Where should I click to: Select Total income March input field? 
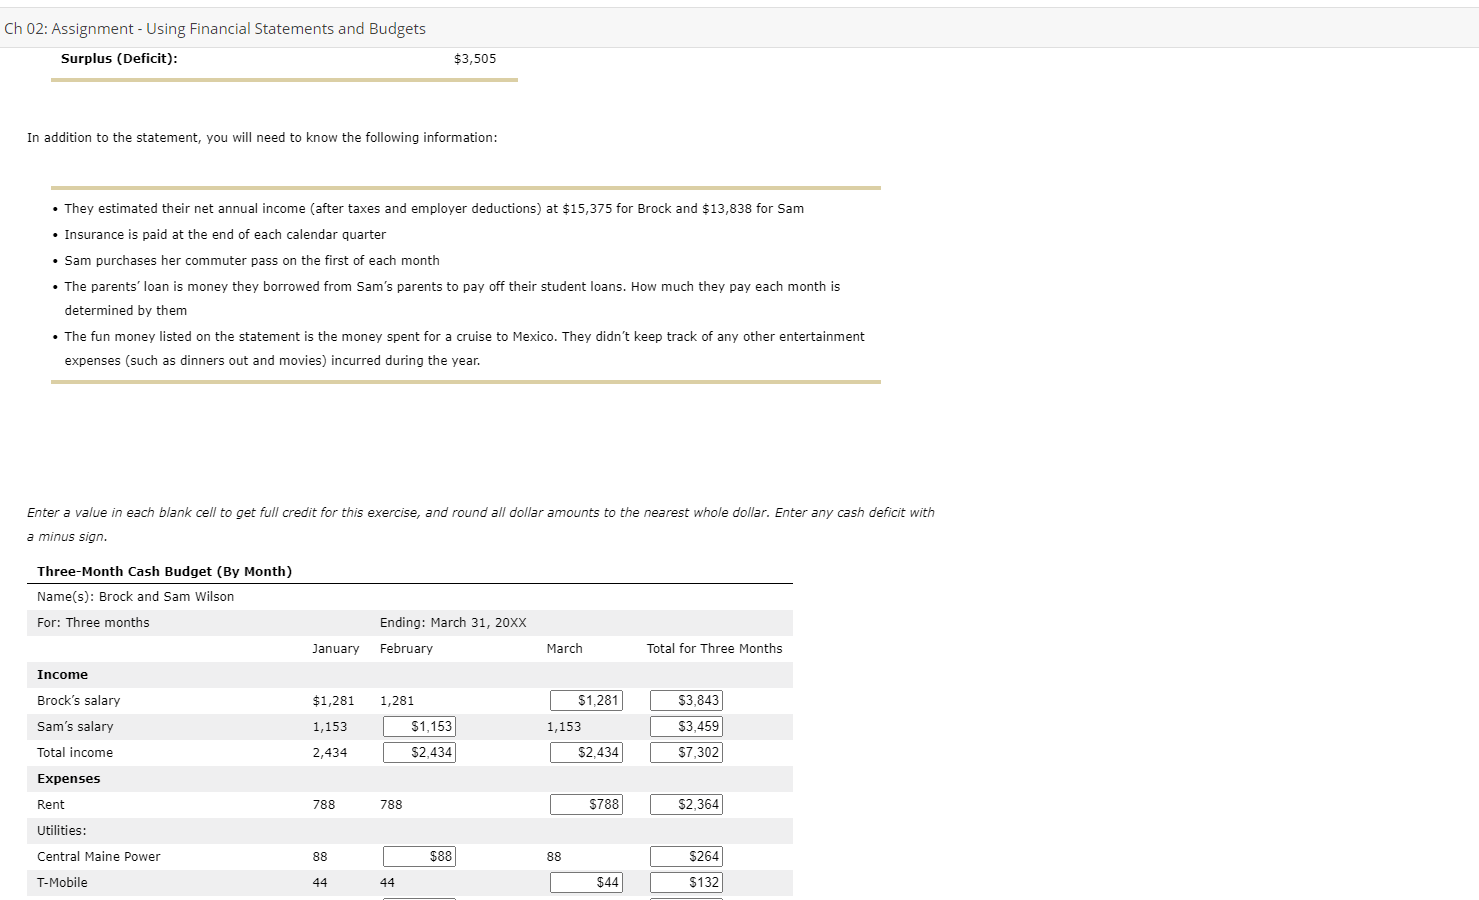586,752
